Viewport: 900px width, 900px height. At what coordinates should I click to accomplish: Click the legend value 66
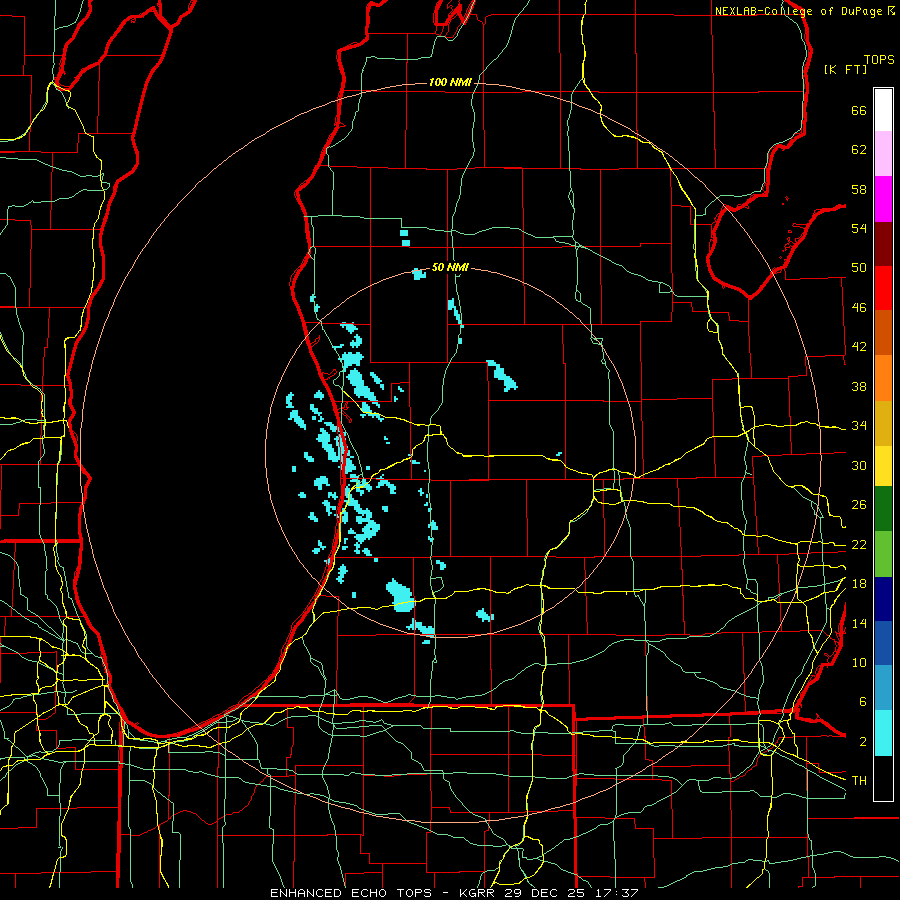859,110
